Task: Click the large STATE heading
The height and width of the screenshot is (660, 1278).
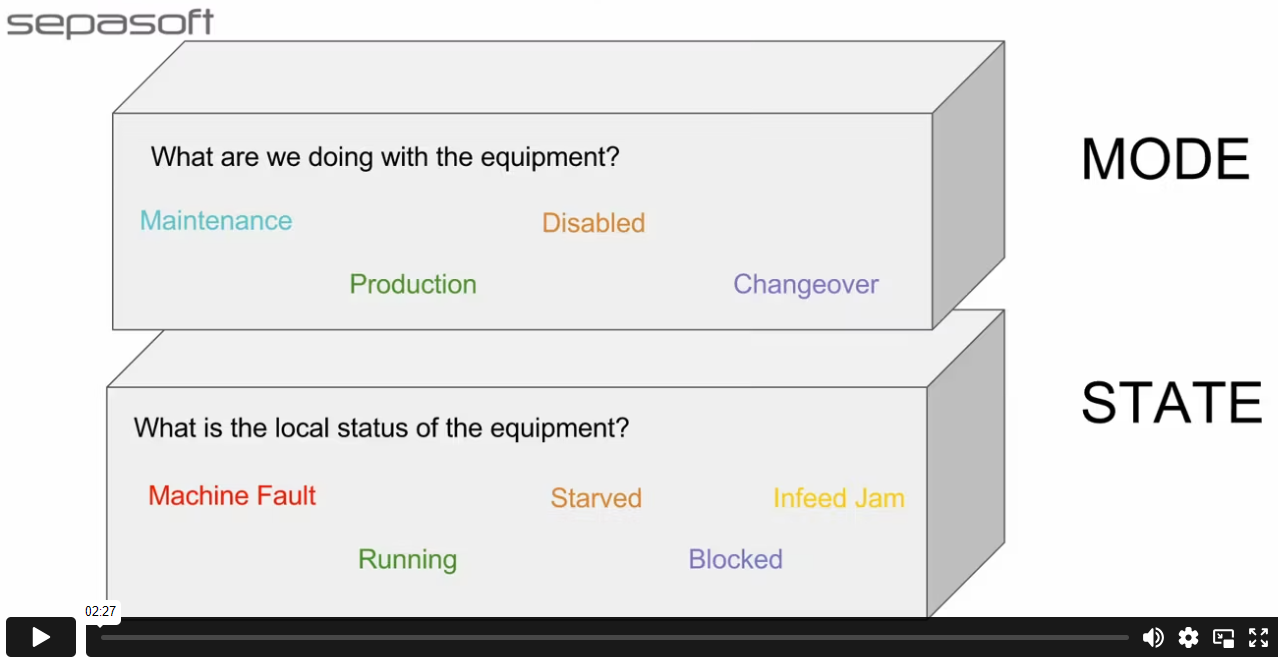Action: pyautogui.click(x=1172, y=402)
